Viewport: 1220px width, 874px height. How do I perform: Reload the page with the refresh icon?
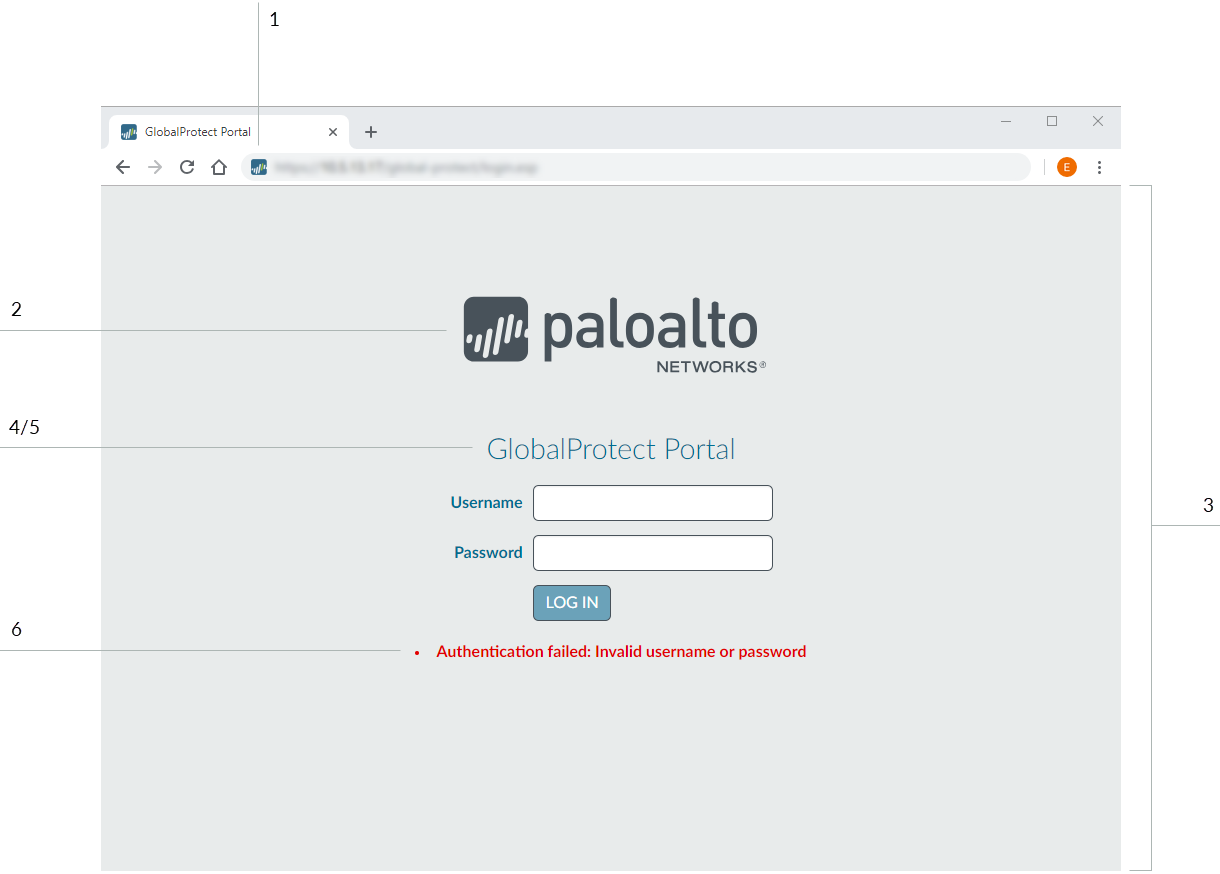[186, 167]
